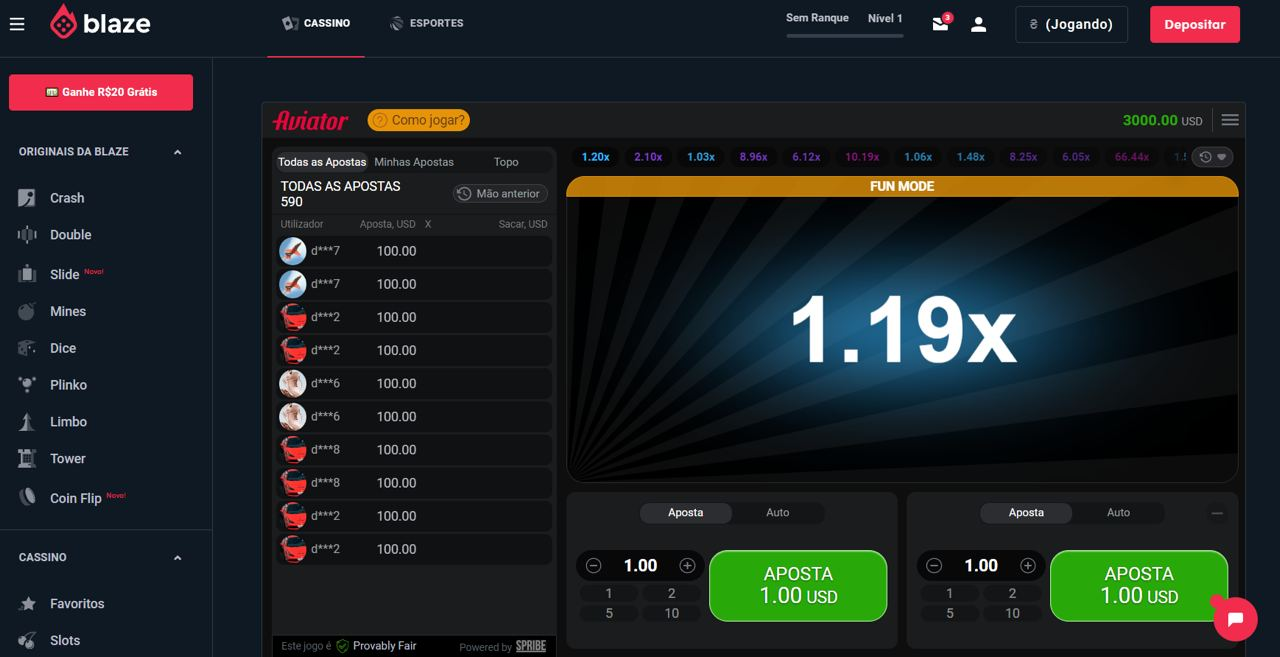Viewport: 1280px width, 657px height.
Task: Open the hamburger menu beside blaze logo
Action: click(x=17, y=24)
